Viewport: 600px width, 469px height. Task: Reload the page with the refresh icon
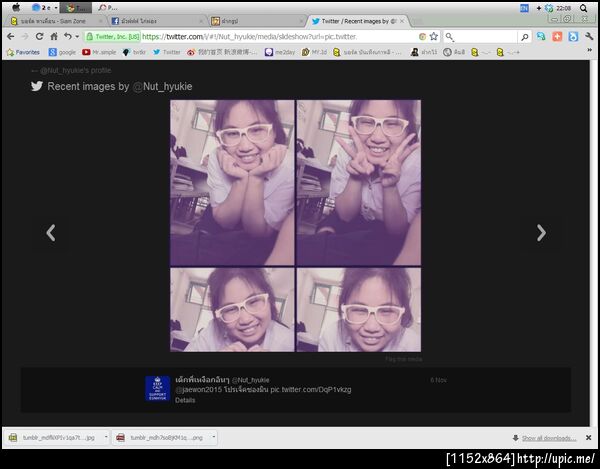click(x=39, y=36)
